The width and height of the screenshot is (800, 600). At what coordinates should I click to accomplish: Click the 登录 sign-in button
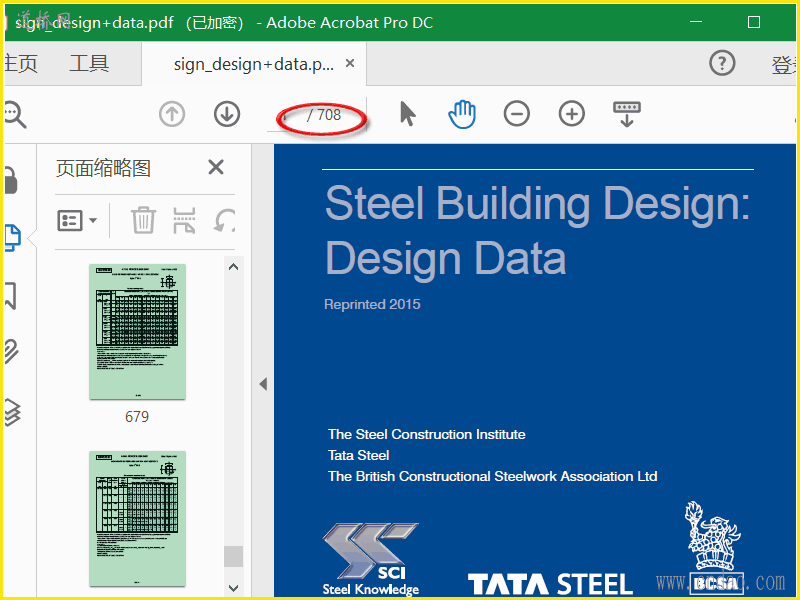click(785, 65)
